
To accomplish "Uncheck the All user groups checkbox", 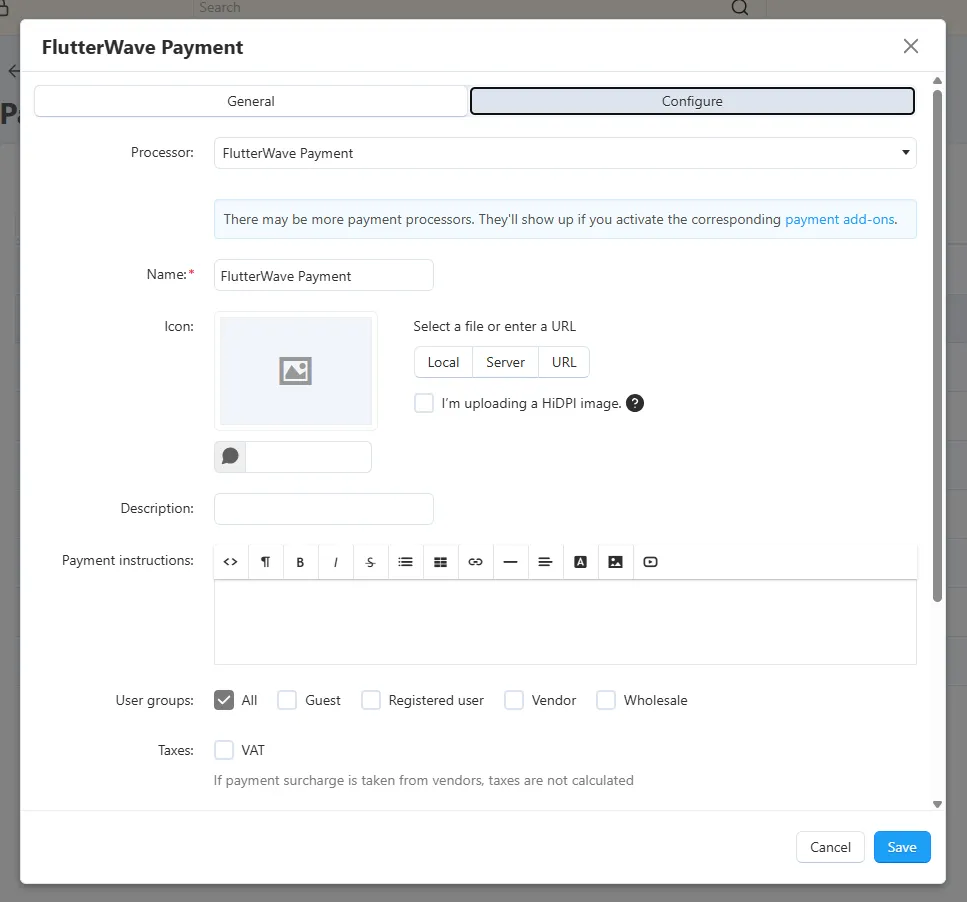I will coord(224,700).
